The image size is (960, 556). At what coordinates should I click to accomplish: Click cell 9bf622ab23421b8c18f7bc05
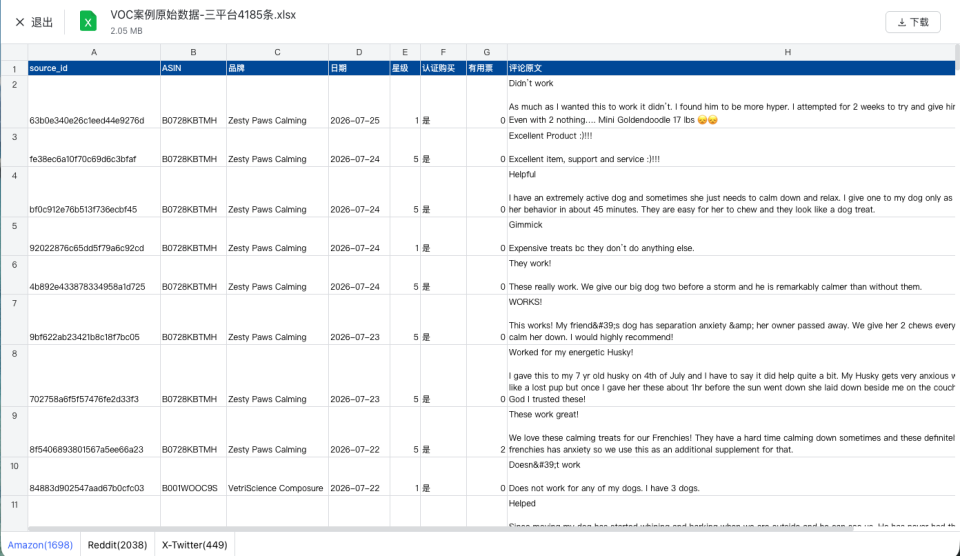point(94,320)
